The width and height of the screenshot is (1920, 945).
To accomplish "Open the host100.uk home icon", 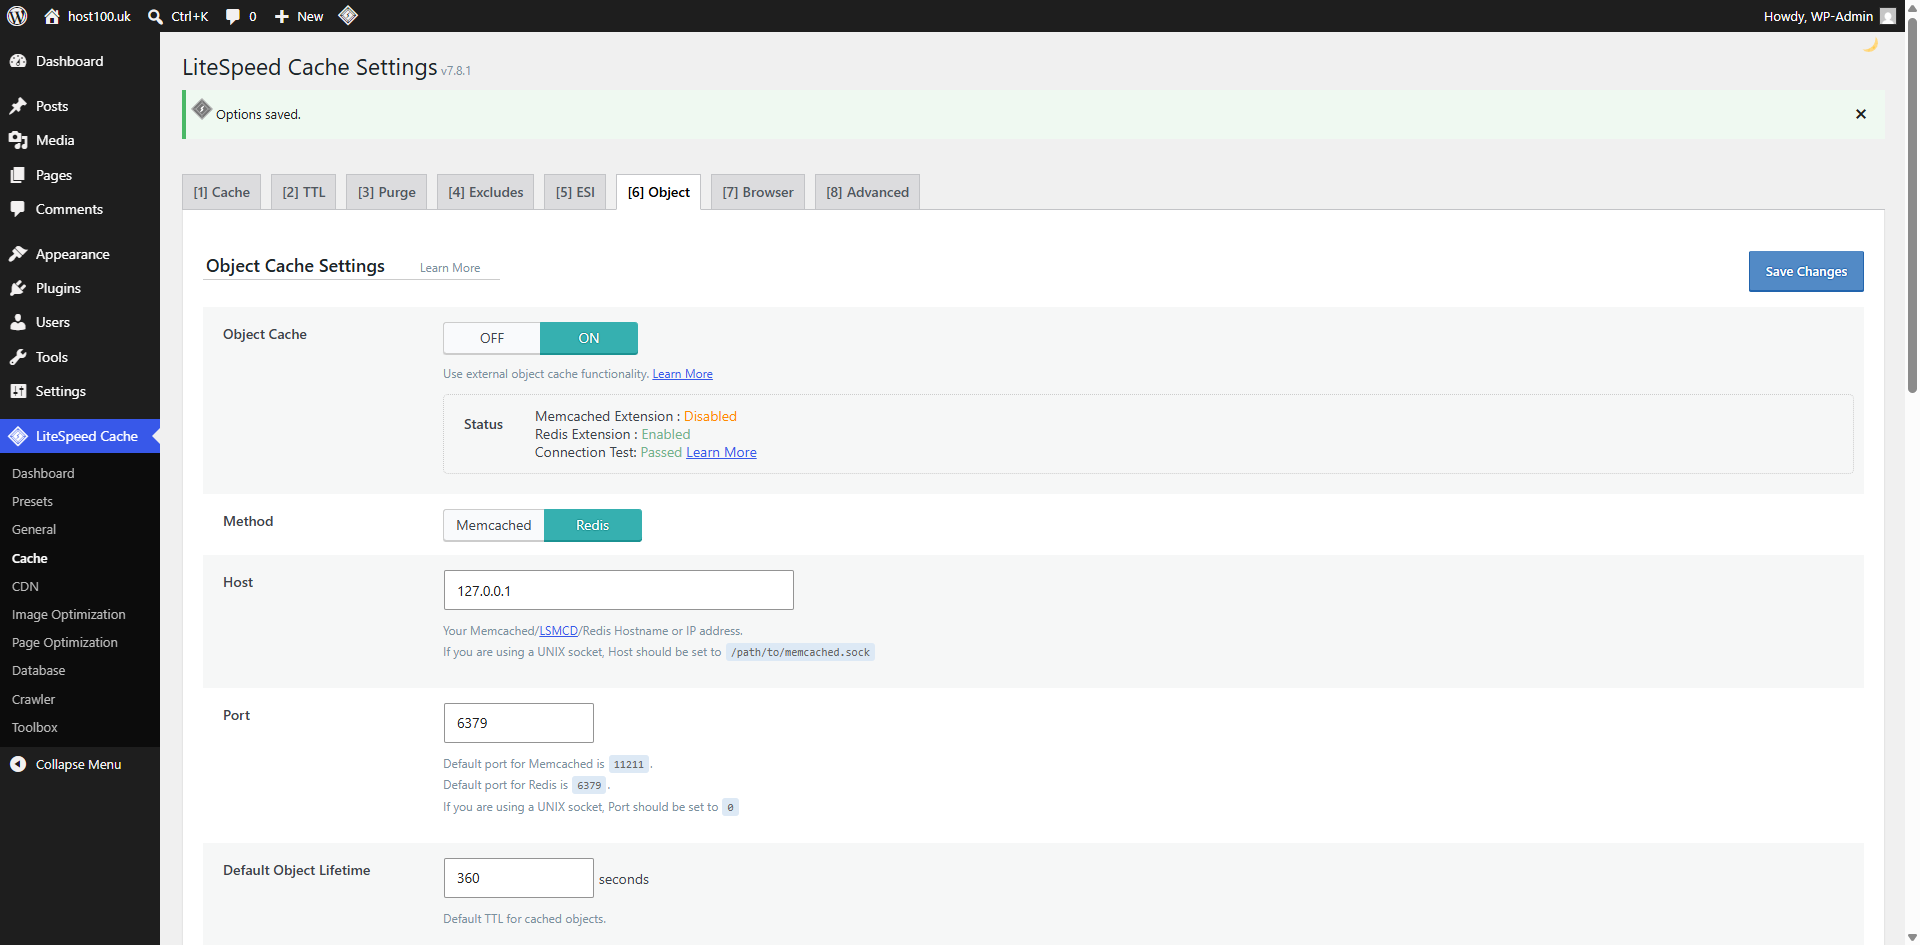I will (52, 16).
